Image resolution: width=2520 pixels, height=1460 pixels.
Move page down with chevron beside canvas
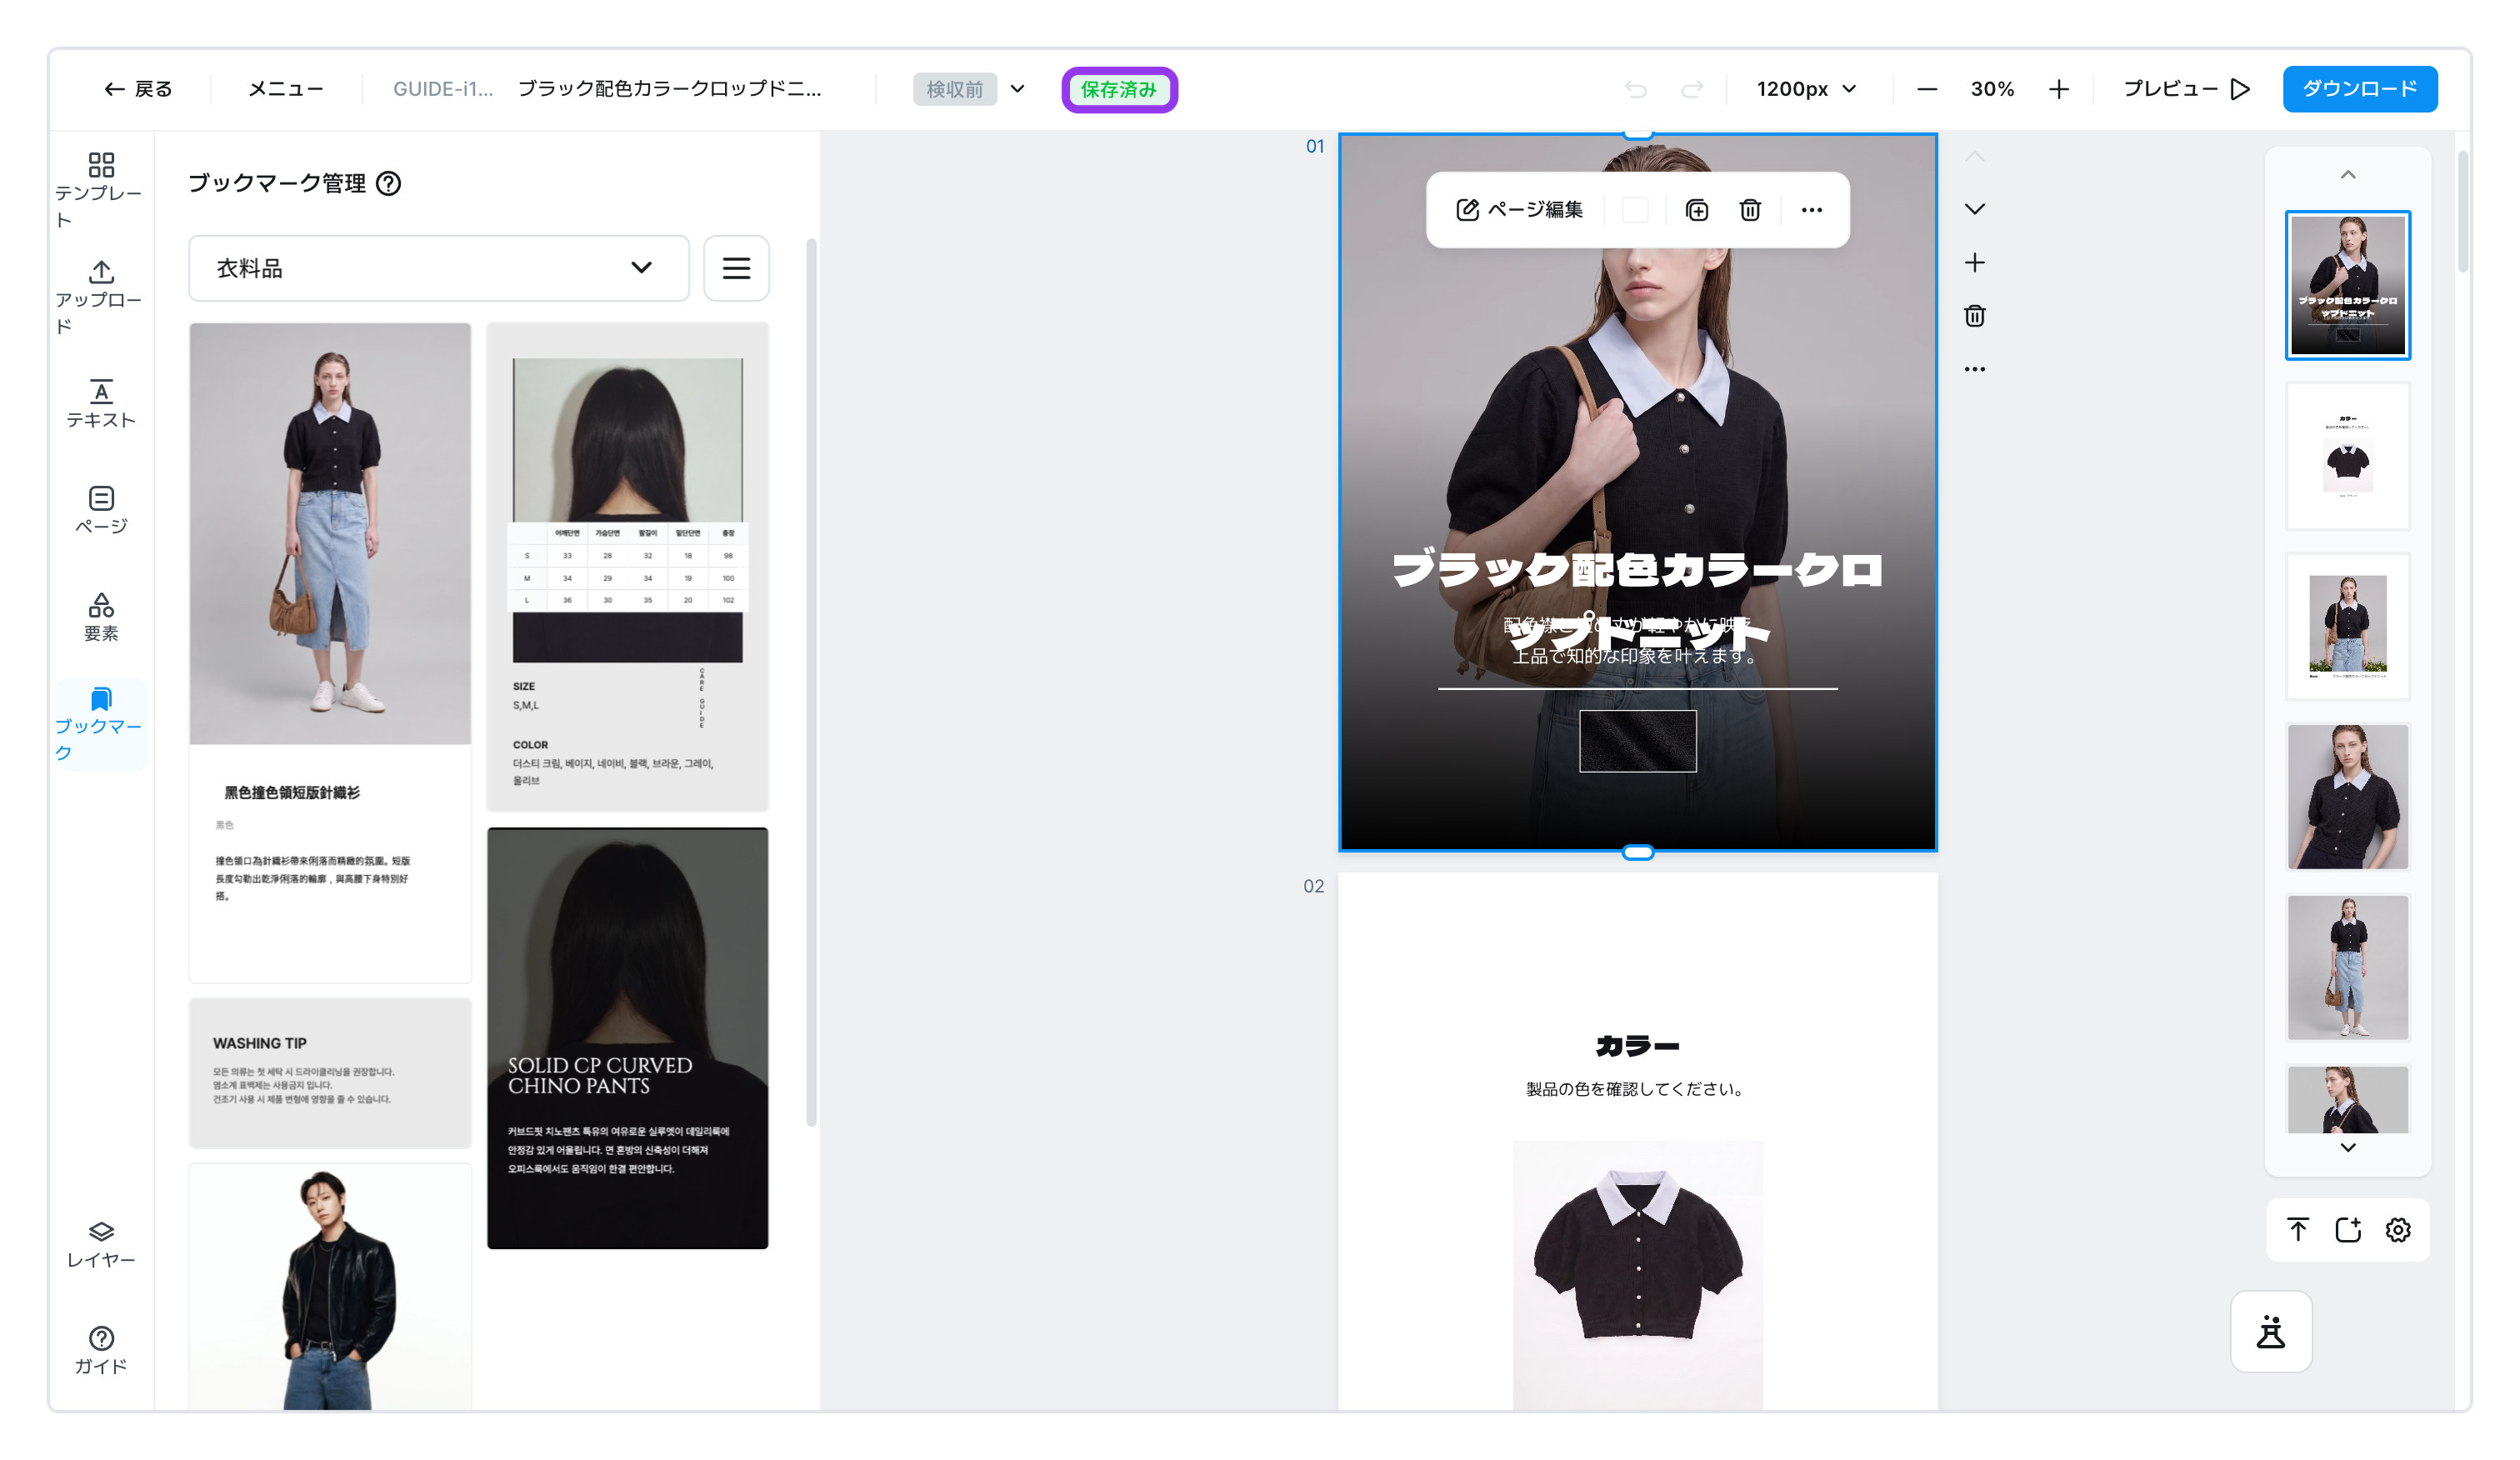[x=1974, y=209]
